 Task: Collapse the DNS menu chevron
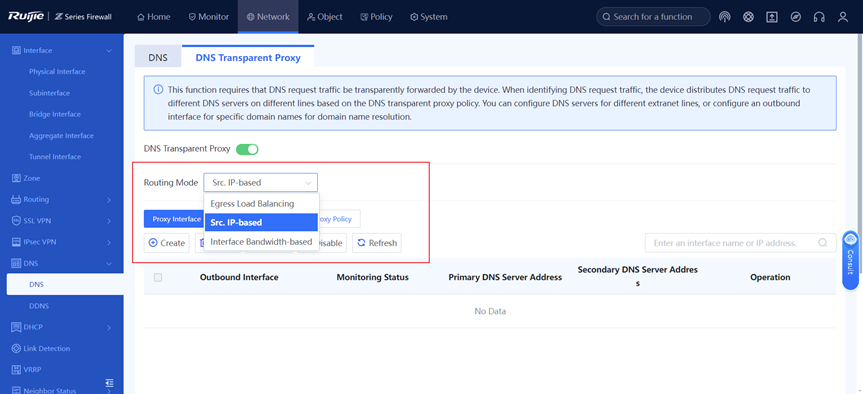(109, 264)
